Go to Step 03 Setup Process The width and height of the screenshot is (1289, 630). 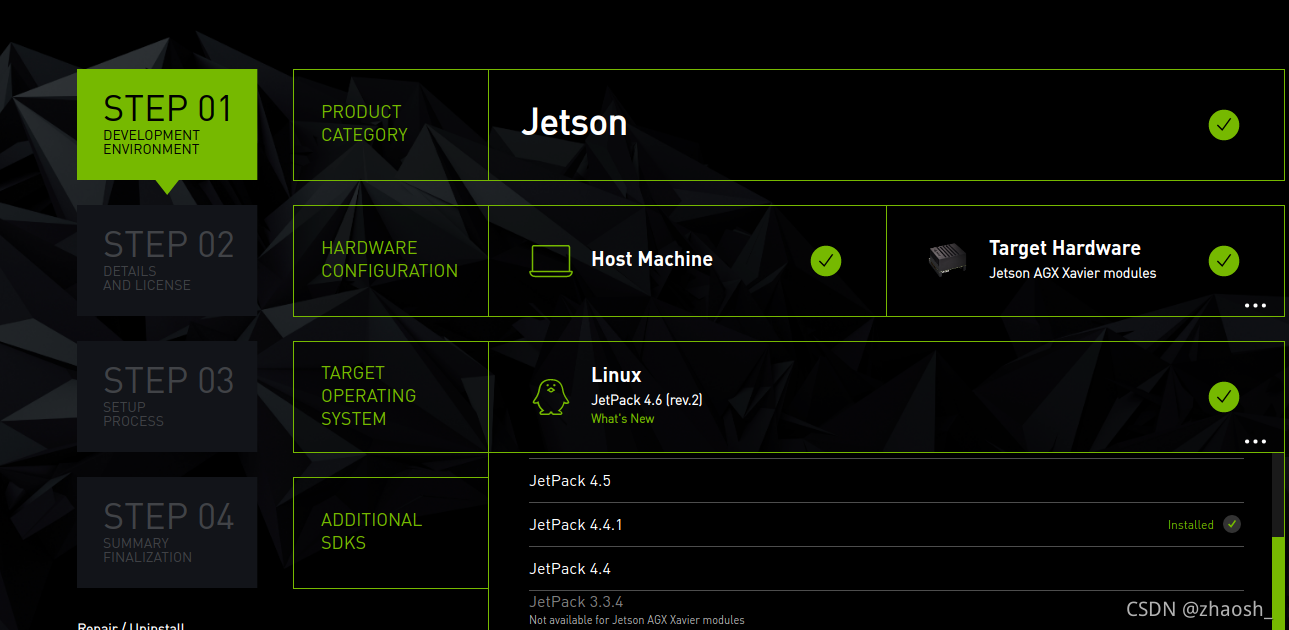point(167,396)
